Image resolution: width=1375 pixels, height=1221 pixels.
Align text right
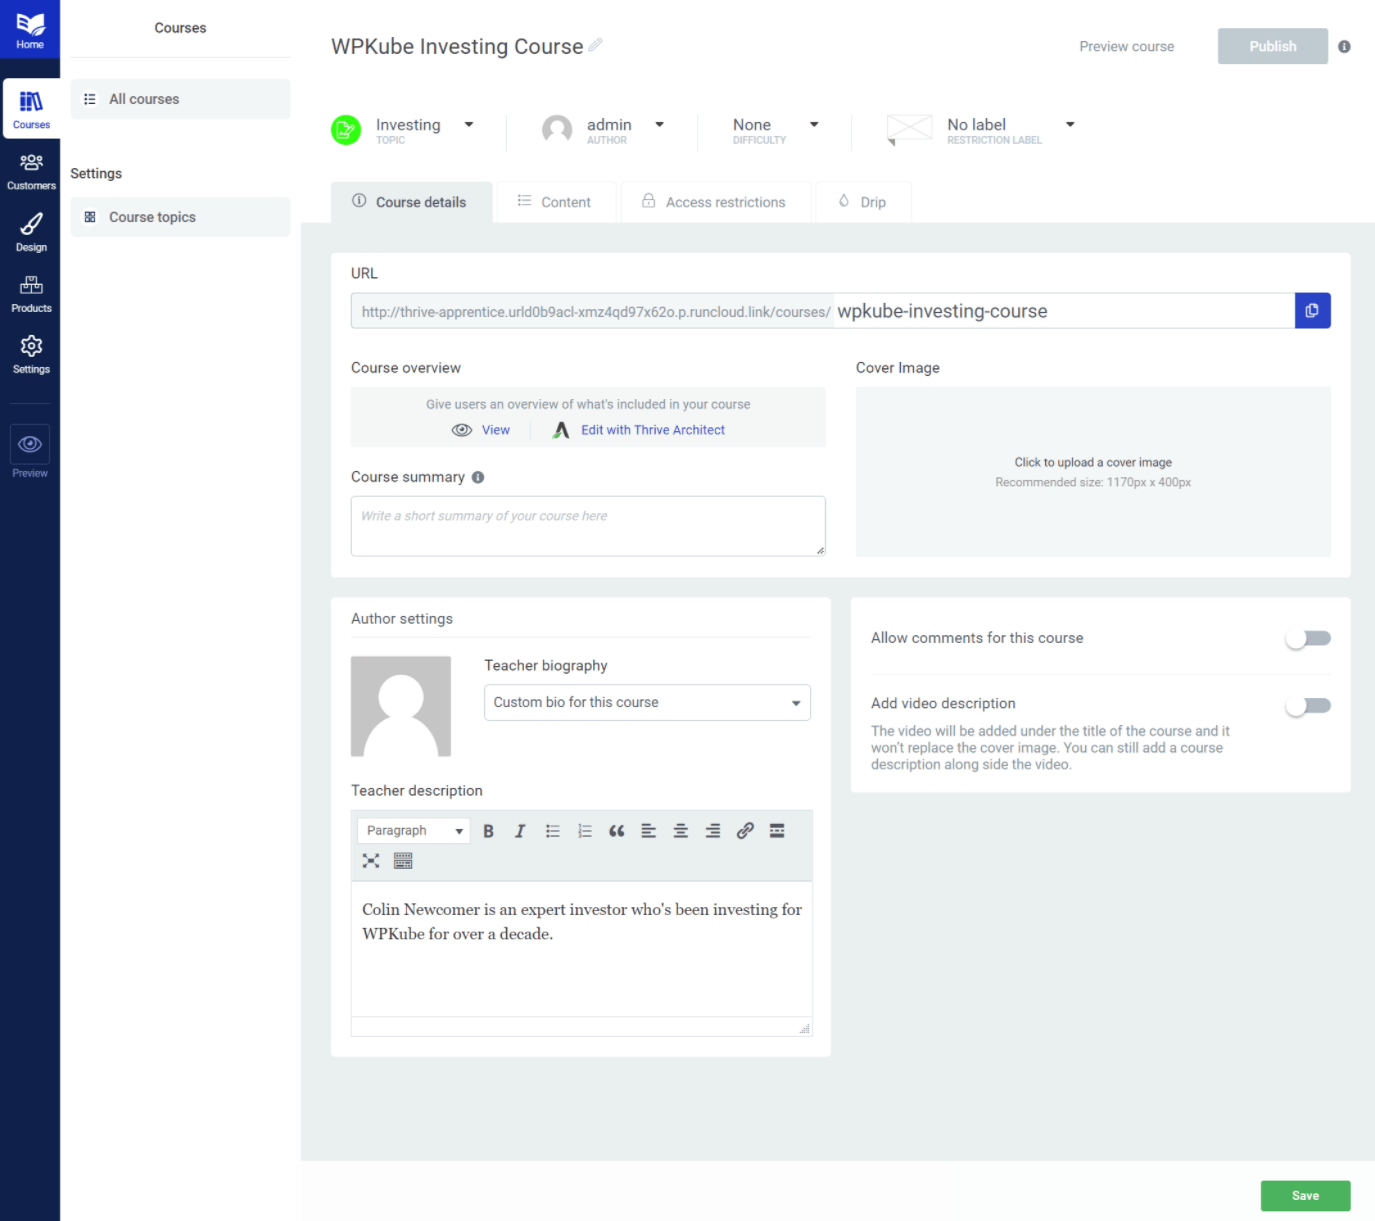point(713,831)
